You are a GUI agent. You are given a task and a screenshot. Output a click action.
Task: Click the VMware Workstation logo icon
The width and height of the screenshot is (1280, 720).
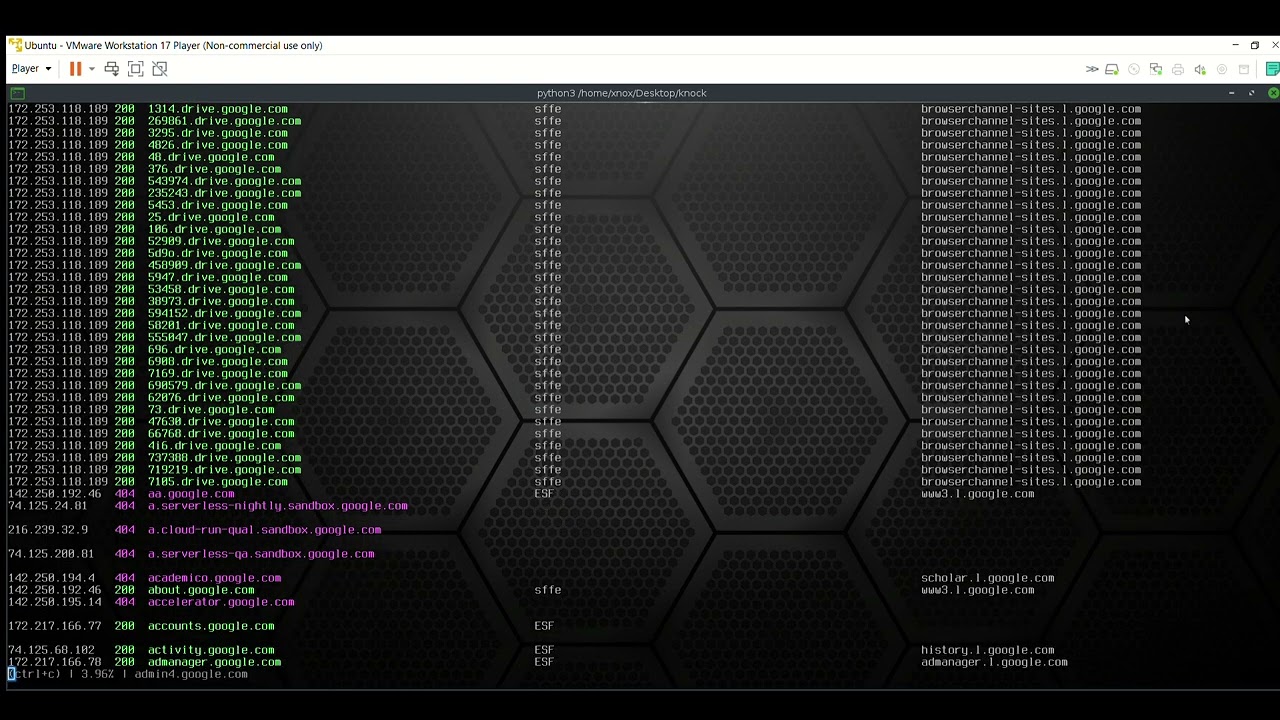pyautogui.click(x=15, y=45)
